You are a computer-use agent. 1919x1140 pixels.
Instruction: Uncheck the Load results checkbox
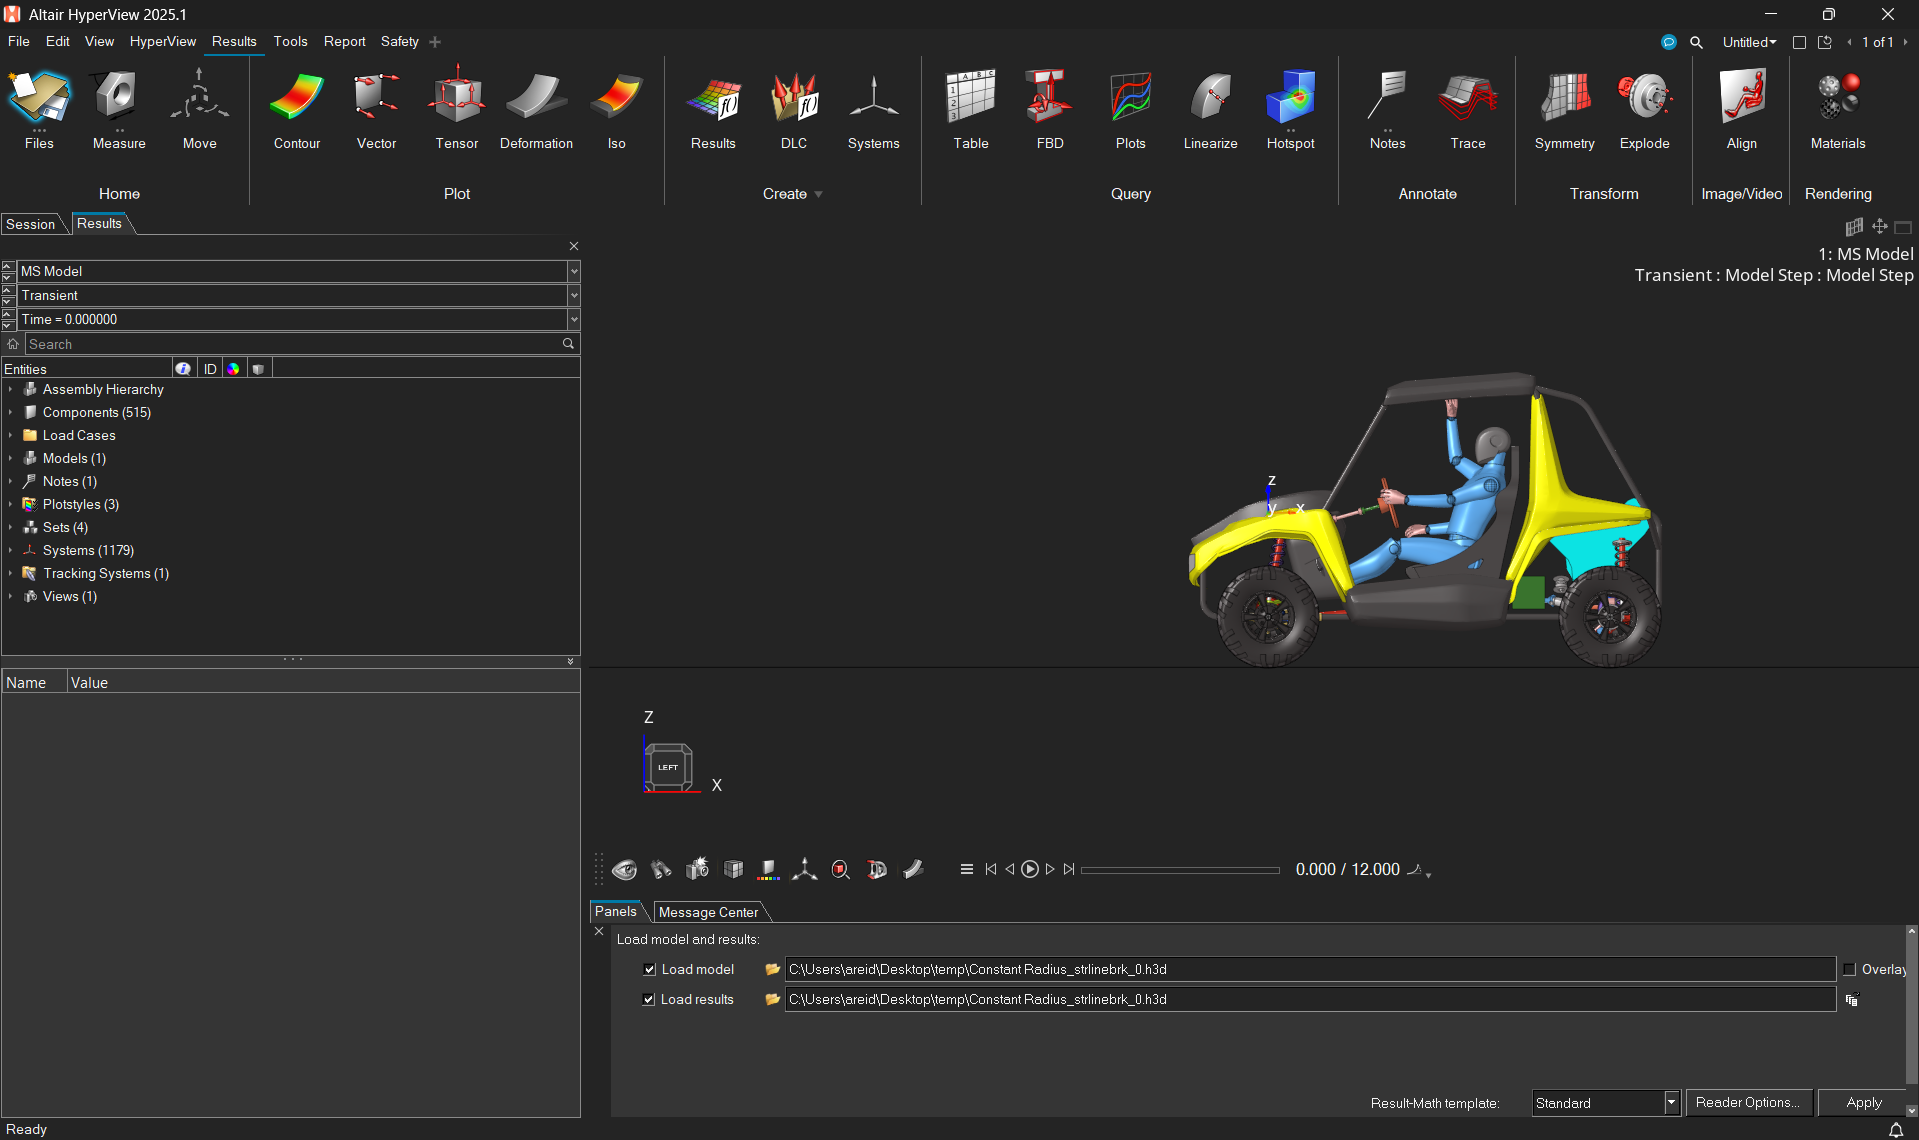tap(649, 999)
